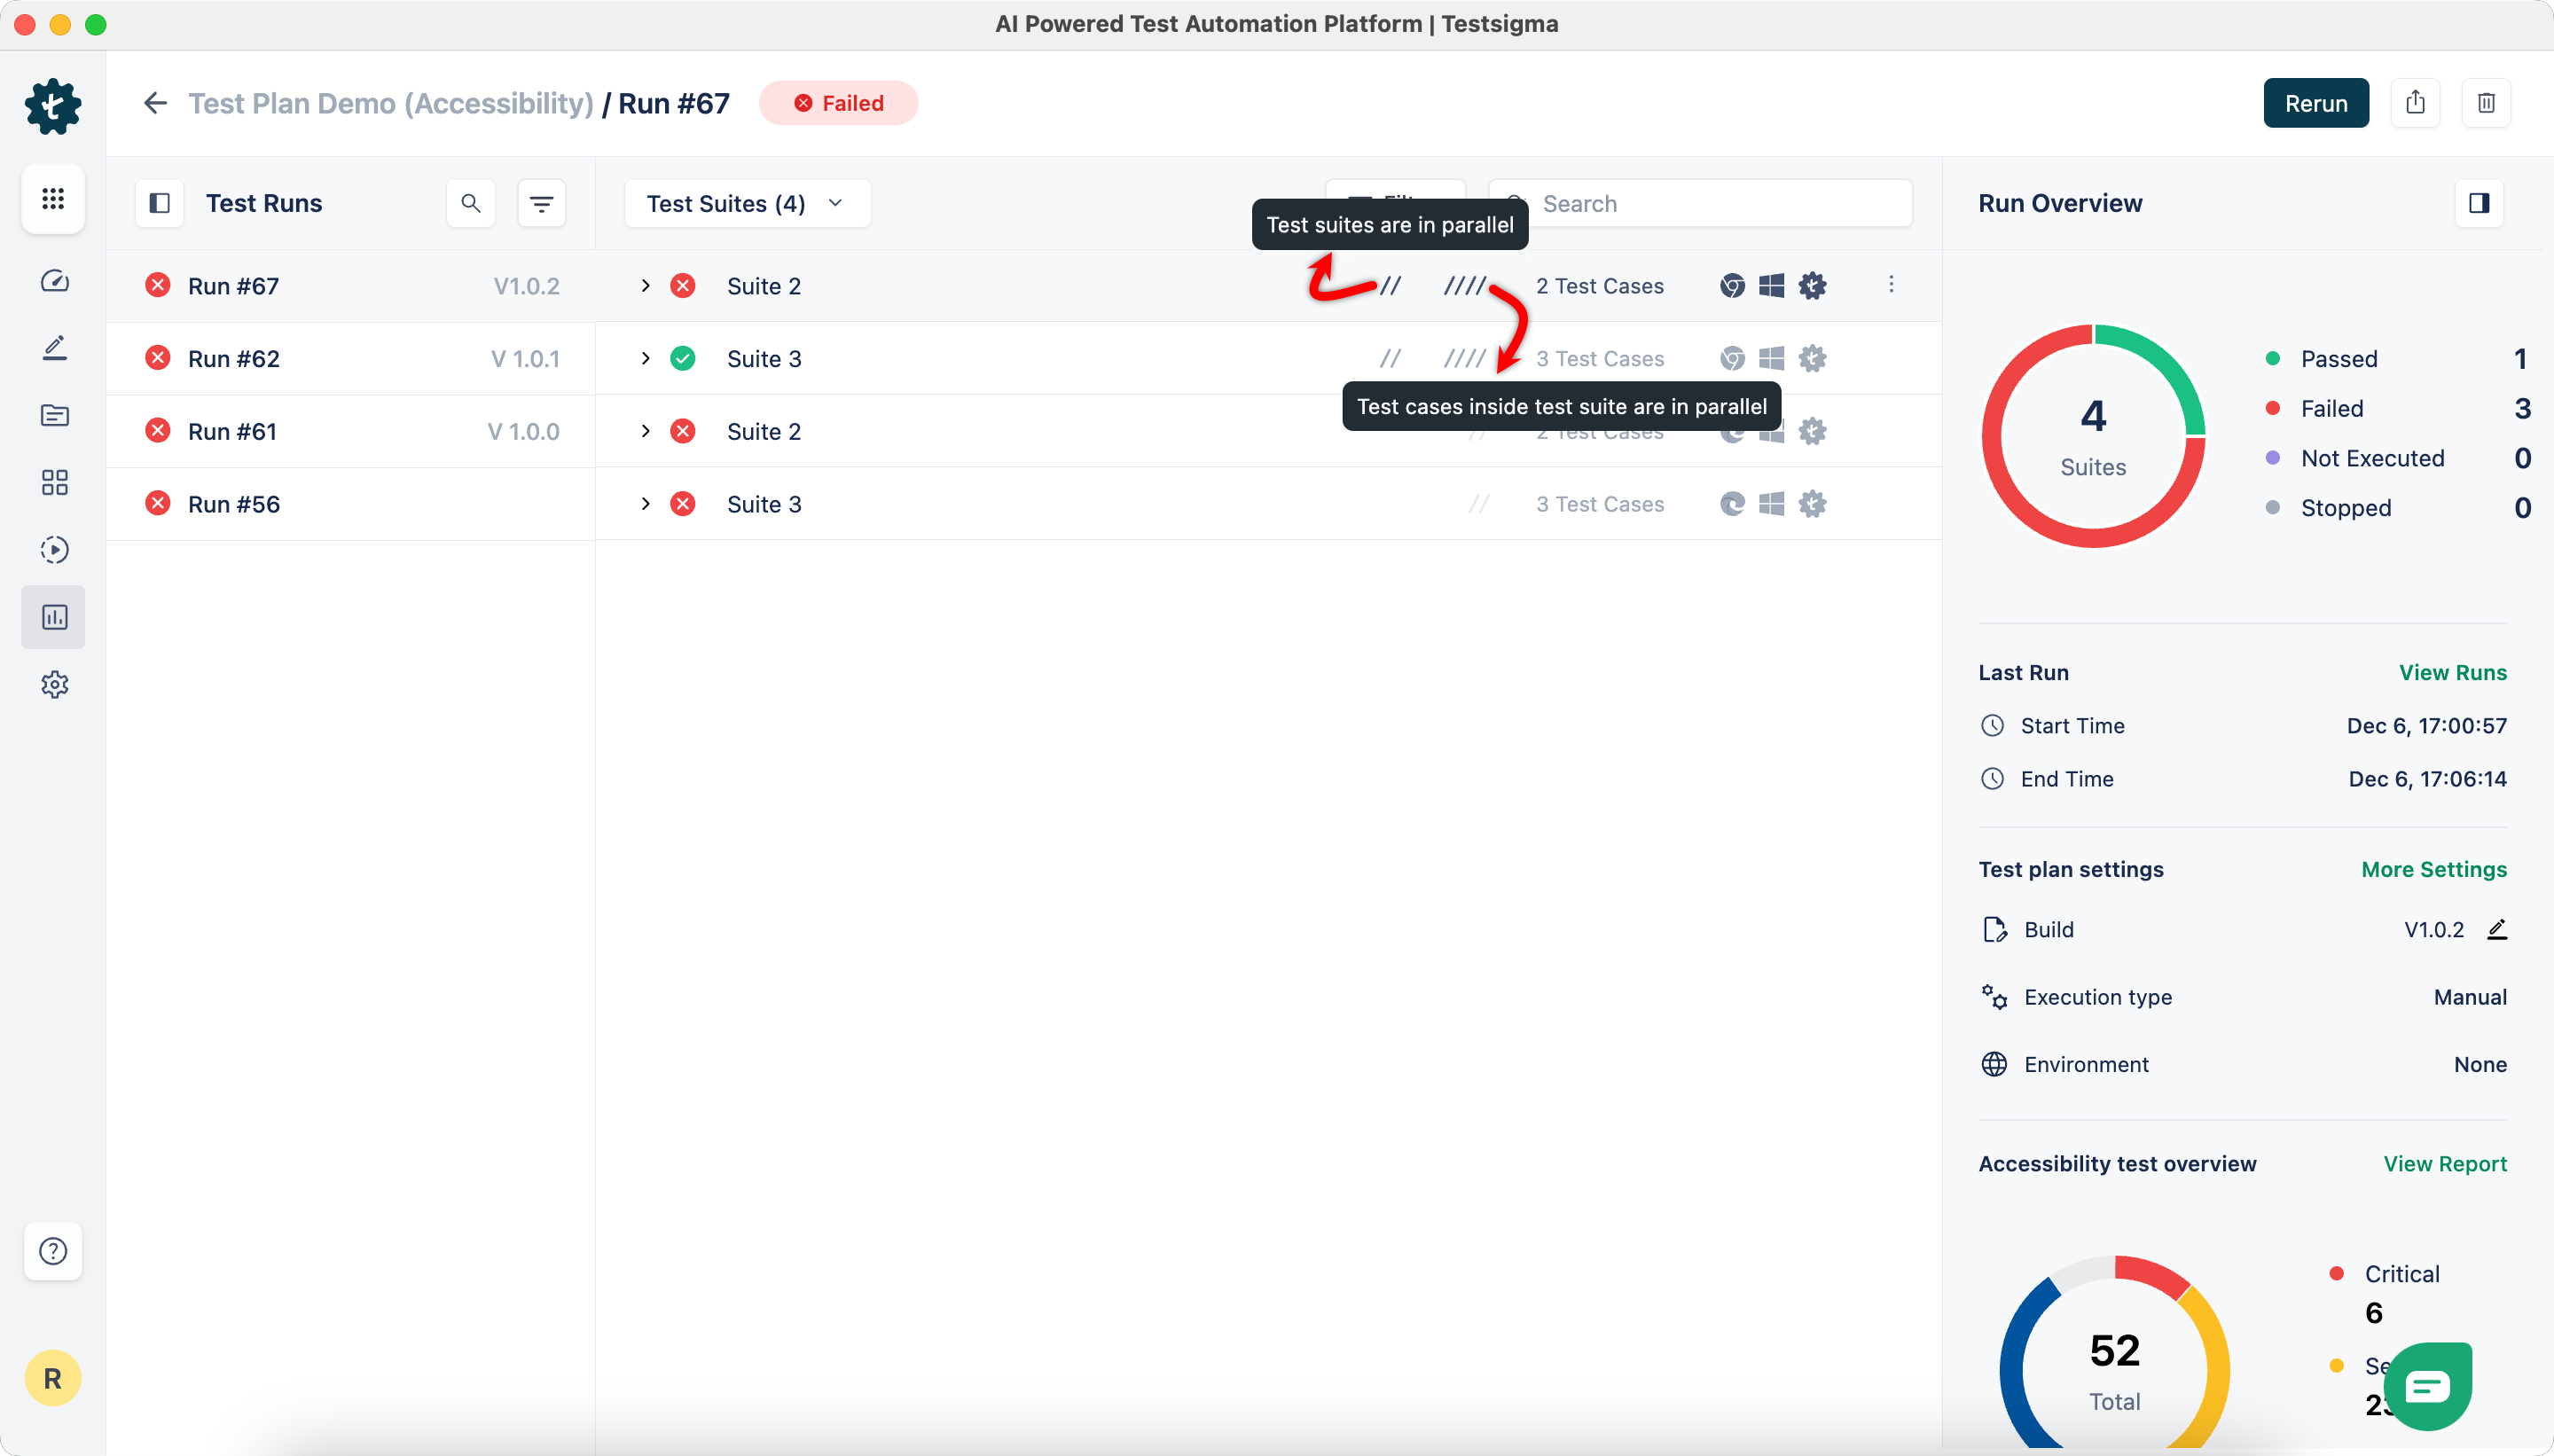Open Settings gear at bottom of sidebar
This screenshot has width=2554, height=1456.
[x=54, y=684]
